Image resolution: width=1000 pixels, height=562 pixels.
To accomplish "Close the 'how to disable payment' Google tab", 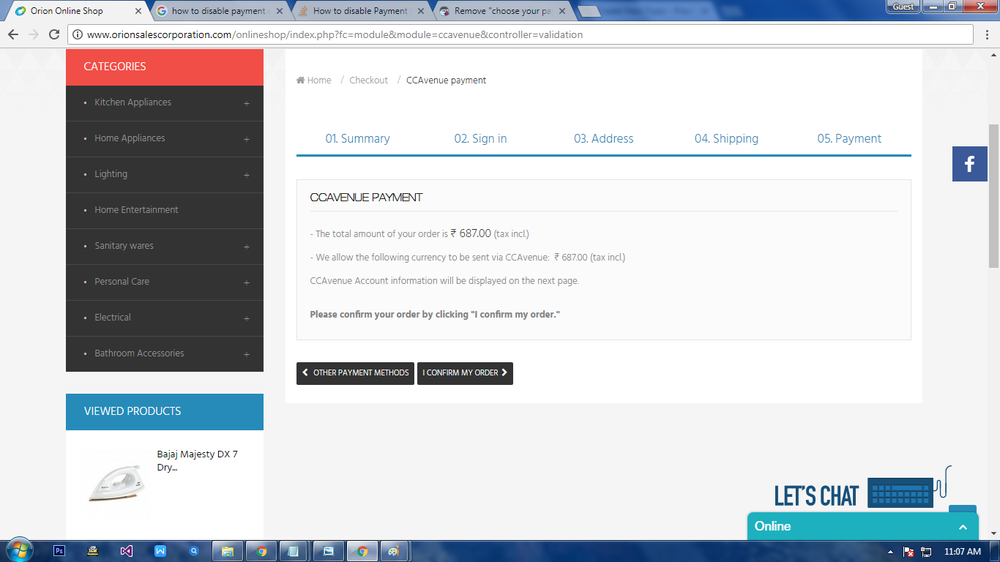I will (x=279, y=11).
